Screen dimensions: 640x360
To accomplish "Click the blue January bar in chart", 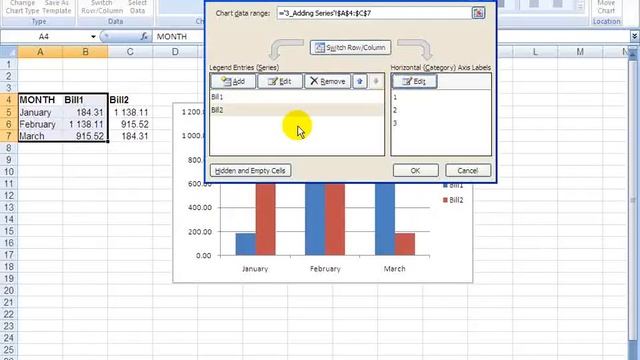I will pos(246,244).
